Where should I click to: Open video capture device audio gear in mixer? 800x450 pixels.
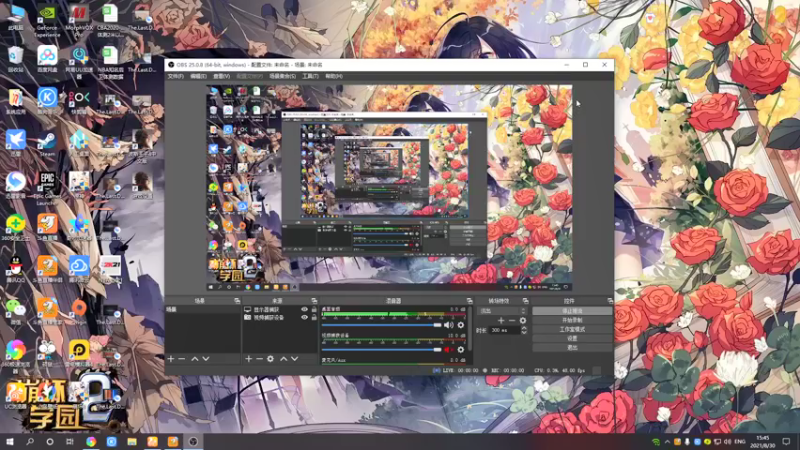coord(461,349)
